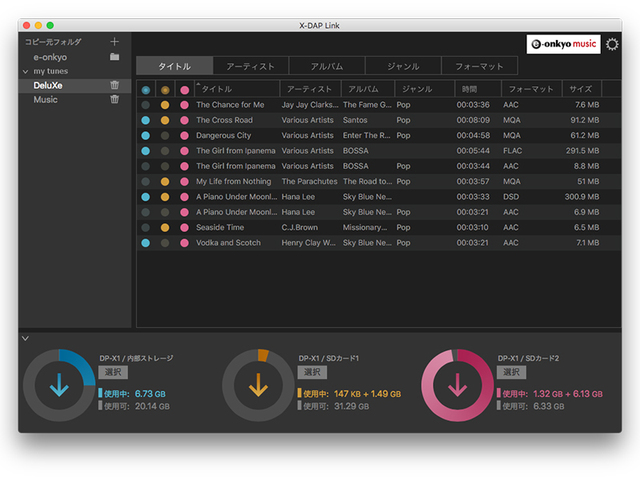Viewport: 640px width, 480px height.
Task: Click 選択 button for 内部ストレージ
Action: click(112, 372)
